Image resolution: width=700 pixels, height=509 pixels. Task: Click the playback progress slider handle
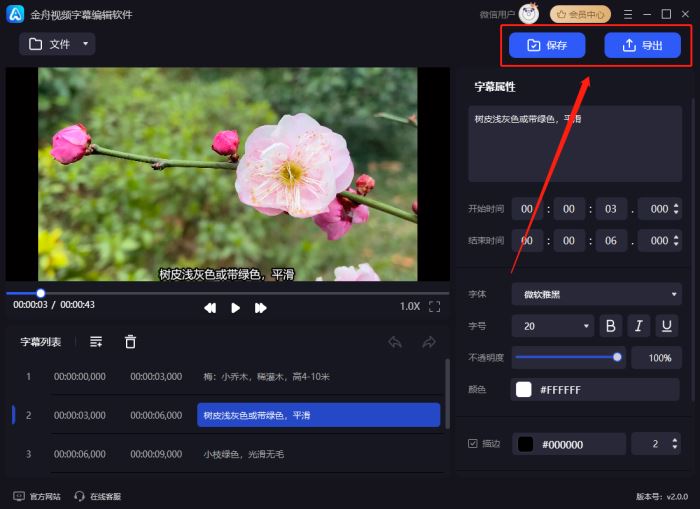click(x=41, y=293)
